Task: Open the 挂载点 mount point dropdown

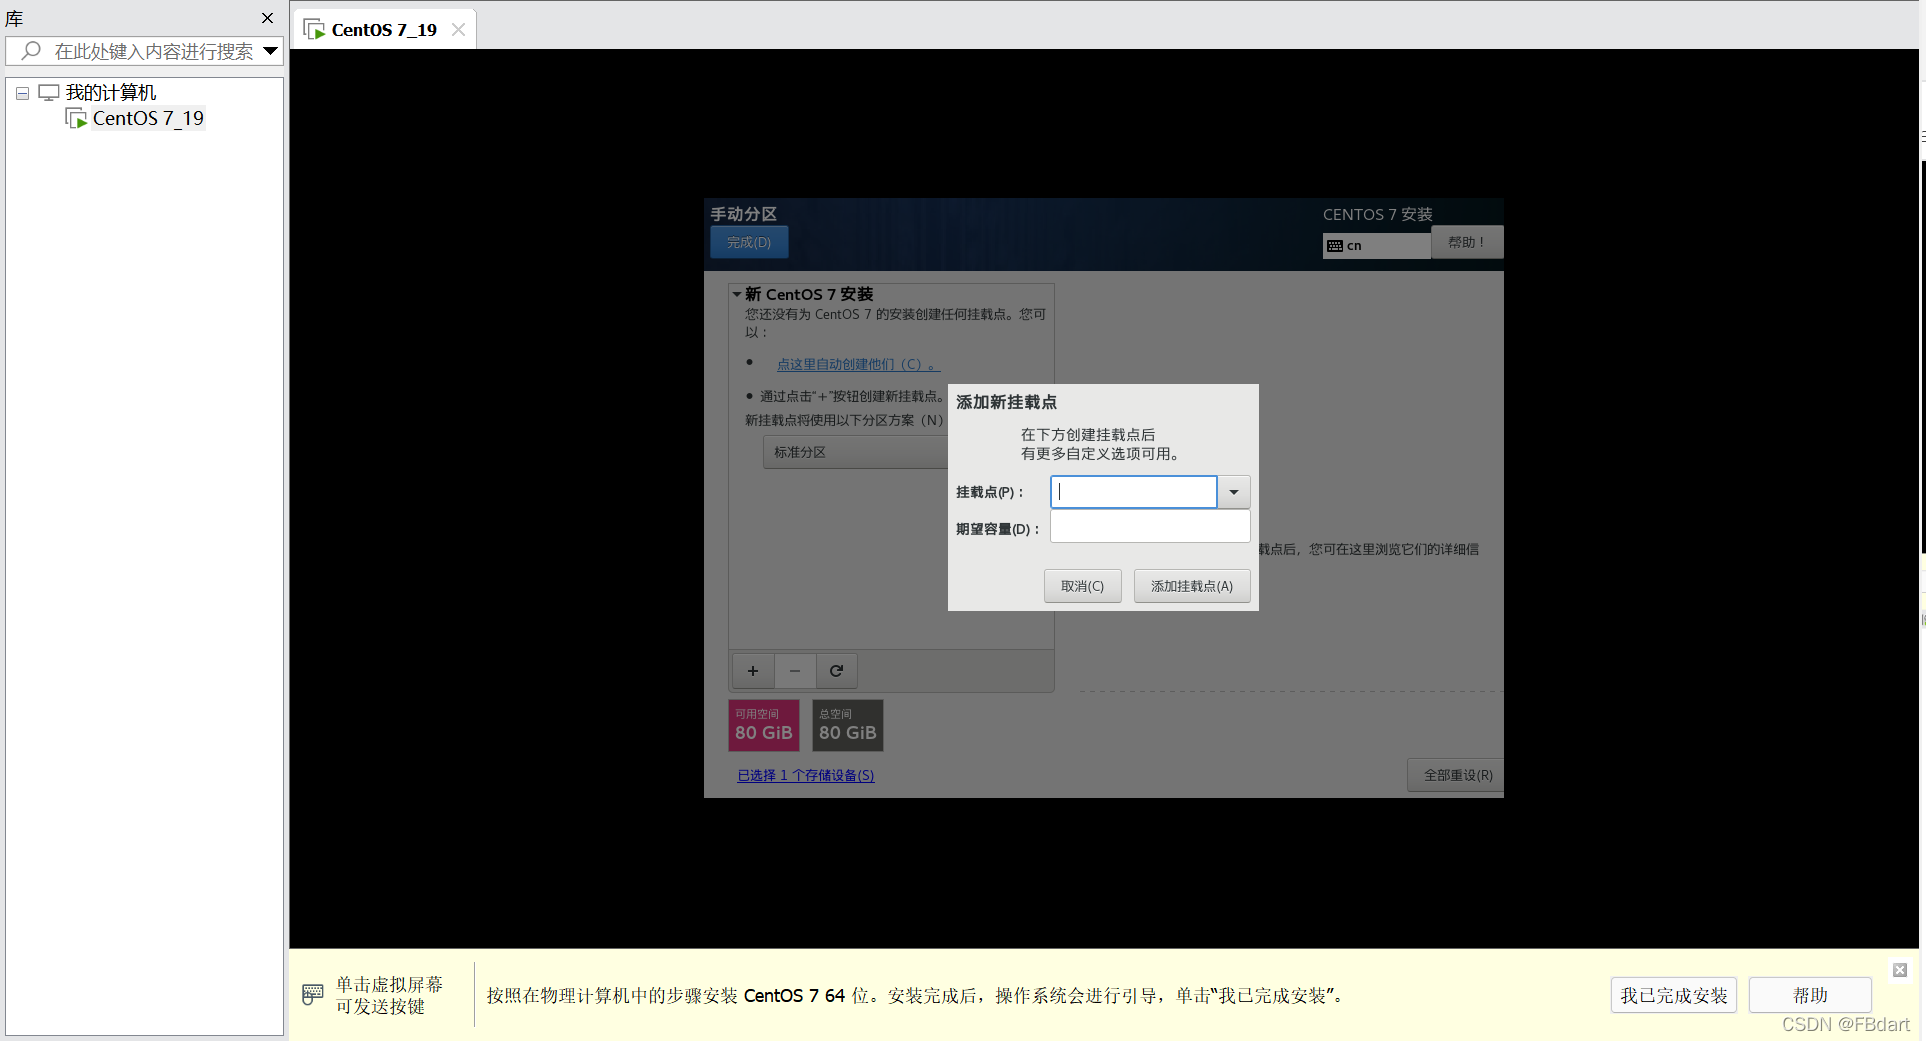Action: pyautogui.click(x=1232, y=491)
